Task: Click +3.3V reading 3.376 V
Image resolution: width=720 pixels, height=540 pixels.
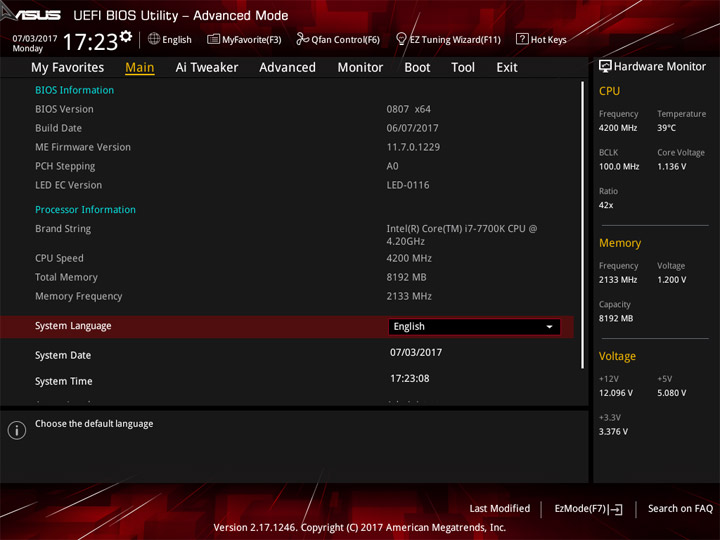Action: click(x=613, y=431)
